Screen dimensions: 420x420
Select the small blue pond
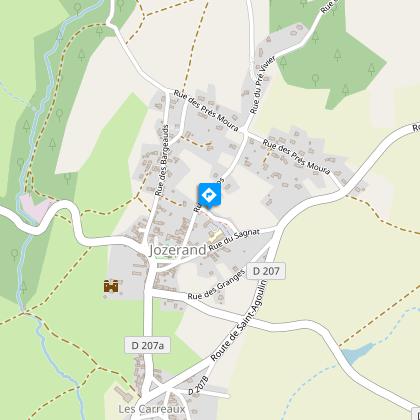click(358, 353)
